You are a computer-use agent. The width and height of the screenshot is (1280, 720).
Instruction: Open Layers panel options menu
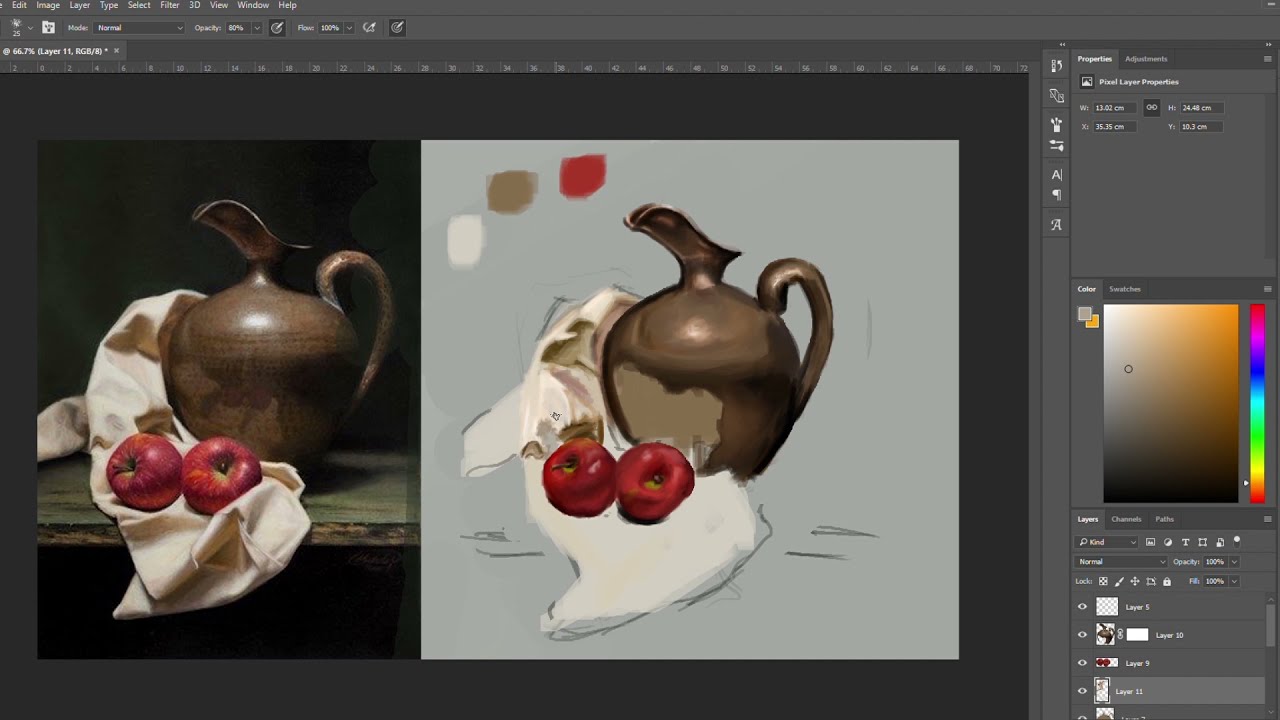coord(1268,519)
